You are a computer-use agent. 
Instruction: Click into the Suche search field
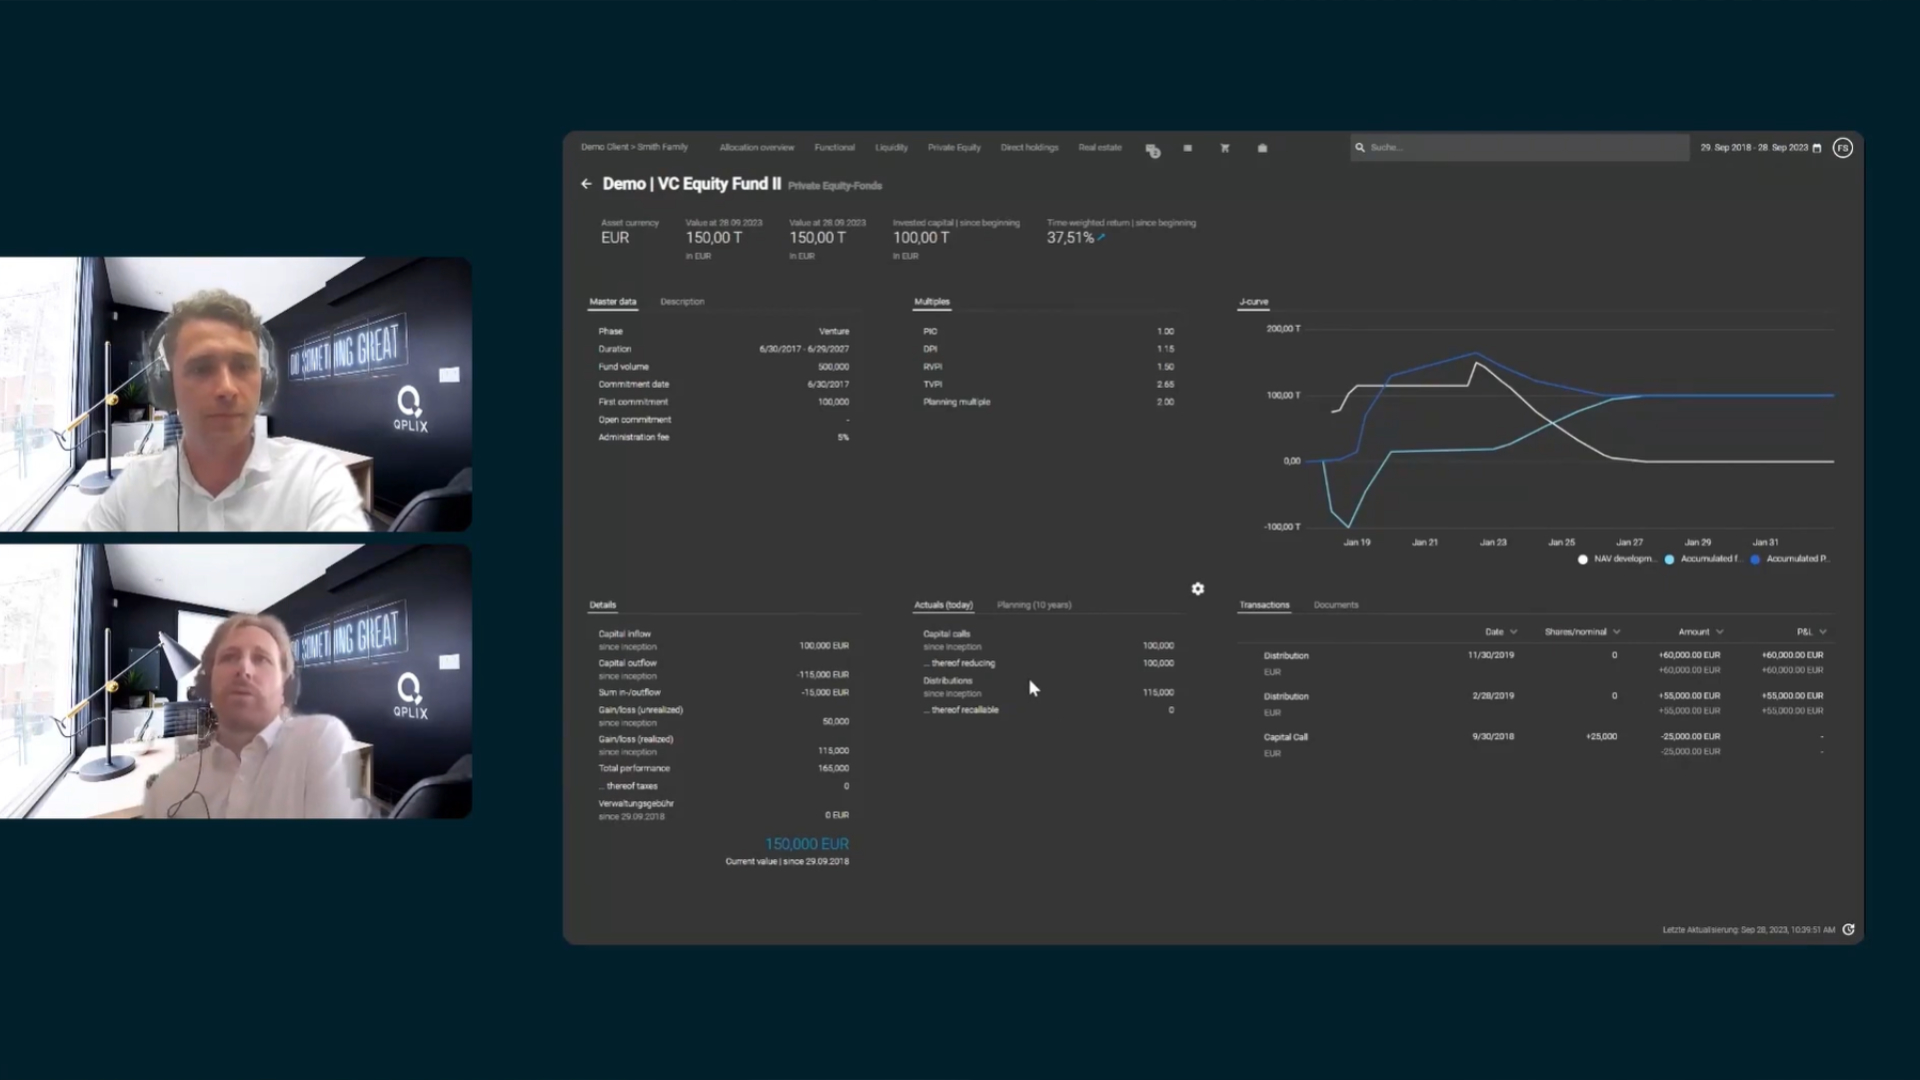pos(1520,148)
